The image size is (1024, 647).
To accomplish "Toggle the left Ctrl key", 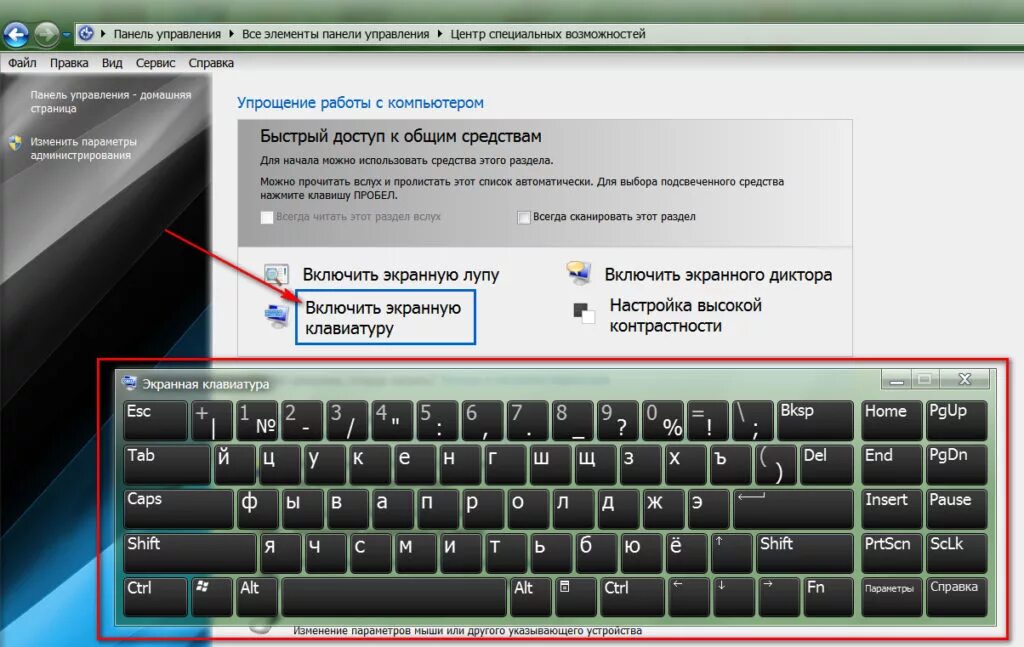I will tap(155, 596).
